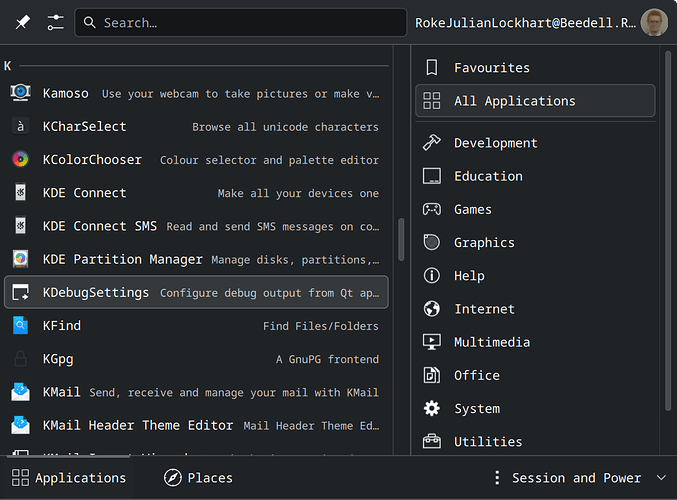
Task: Toggle the pin menu open button
Action: coord(22,22)
